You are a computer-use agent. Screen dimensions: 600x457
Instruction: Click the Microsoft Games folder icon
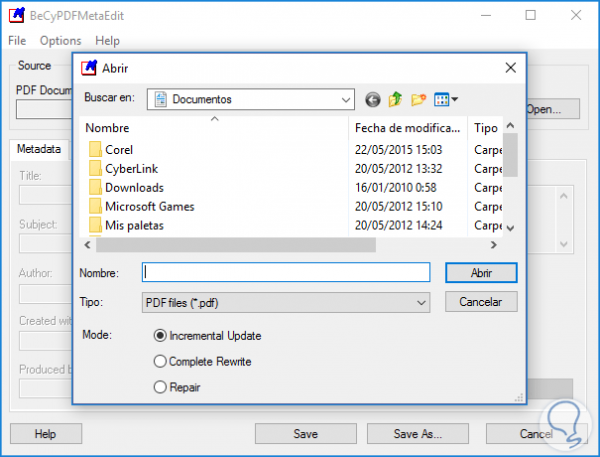pyautogui.click(x=95, y=206)
